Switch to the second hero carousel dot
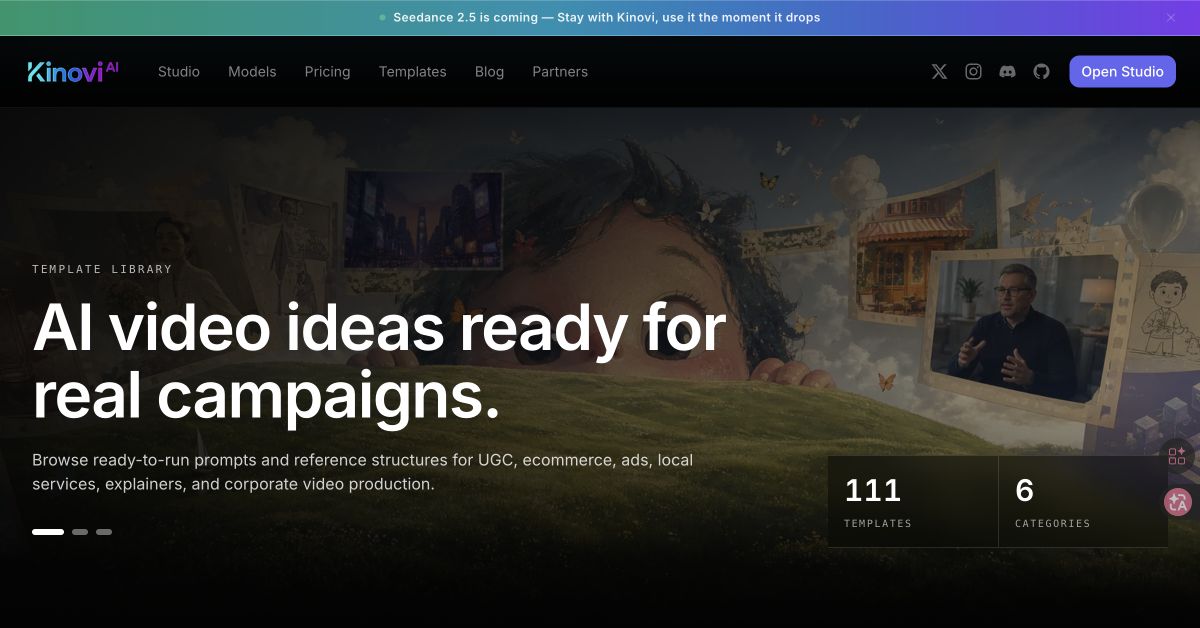Image resolution: width=1200 pixels, height=628 pixels. [x=80, y=532]
